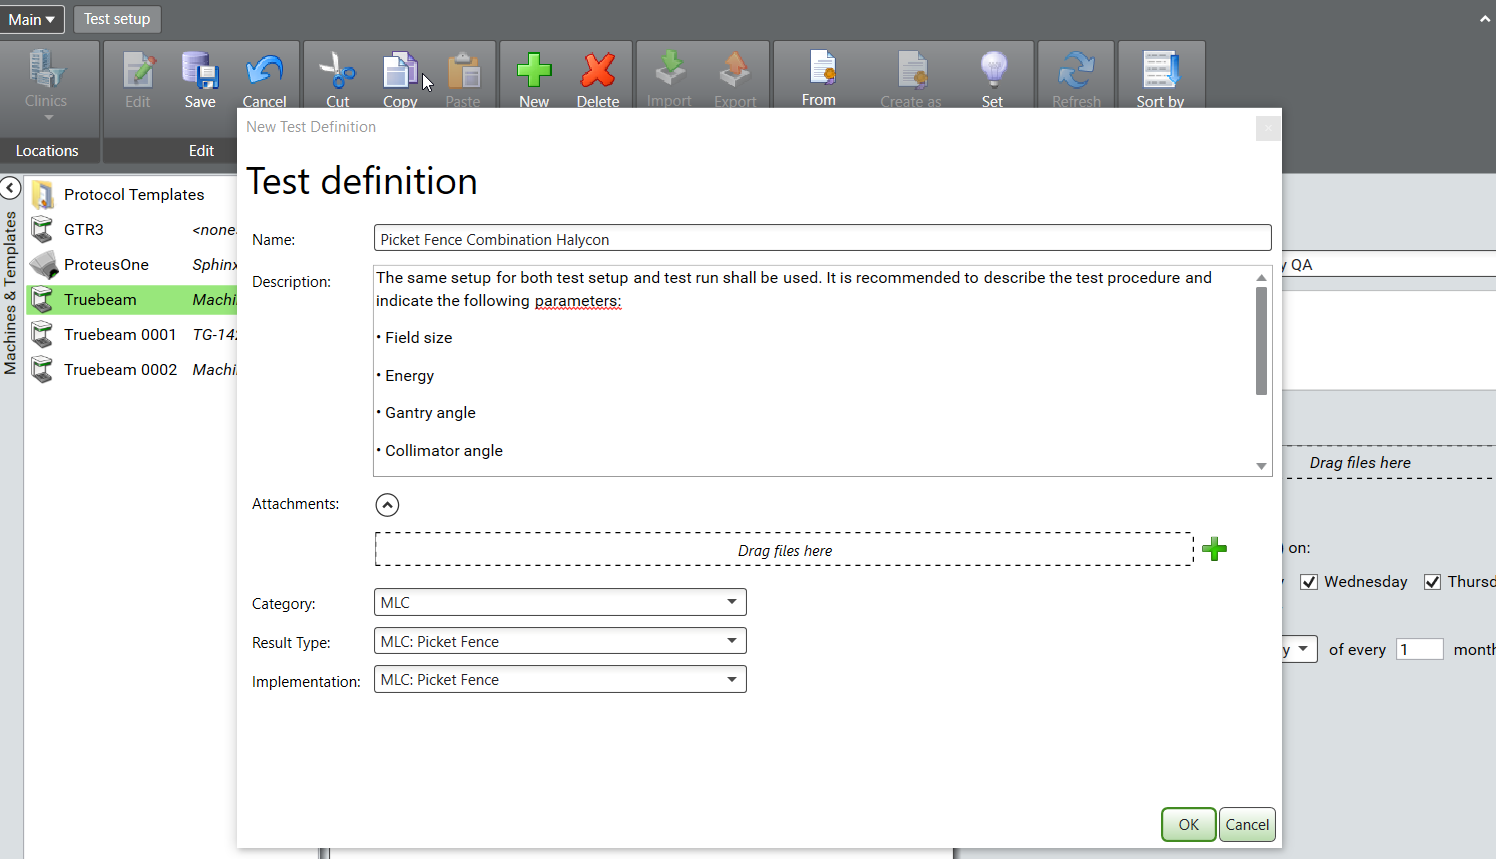Open the Main menu
Screen dimensions: 1496x859
(32, 19)
